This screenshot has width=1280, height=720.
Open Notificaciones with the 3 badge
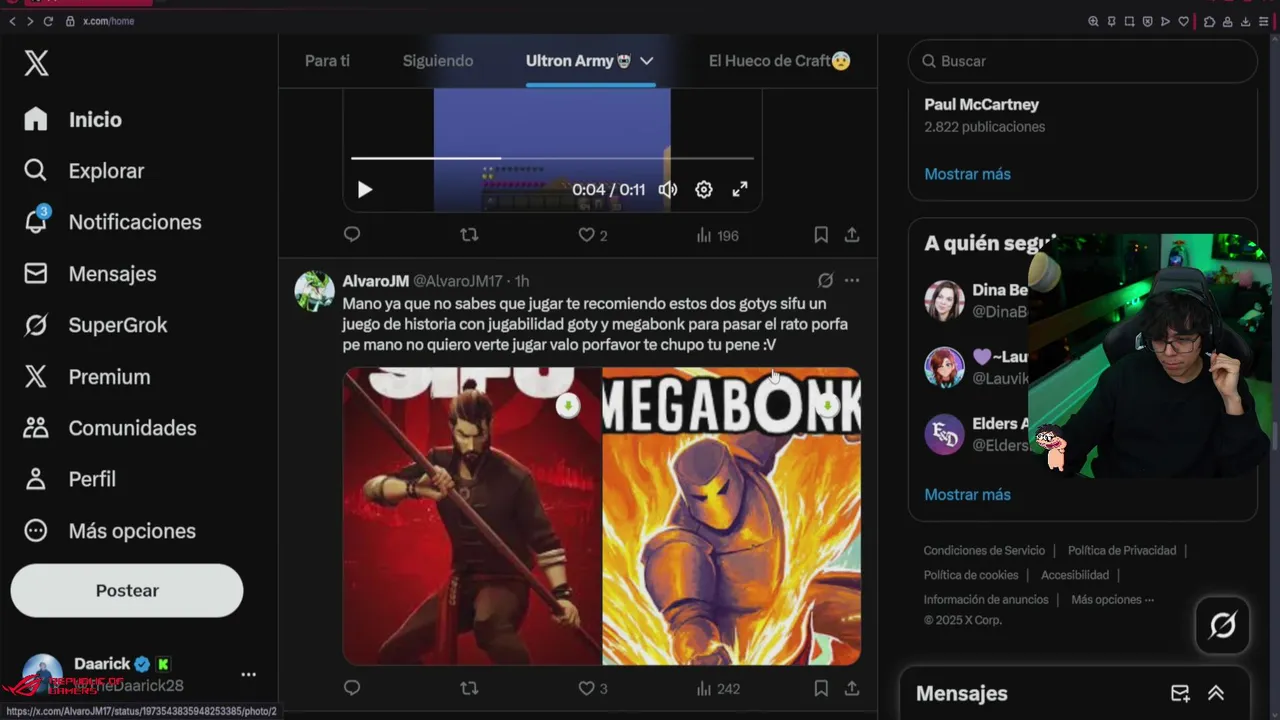coord(112,222)
